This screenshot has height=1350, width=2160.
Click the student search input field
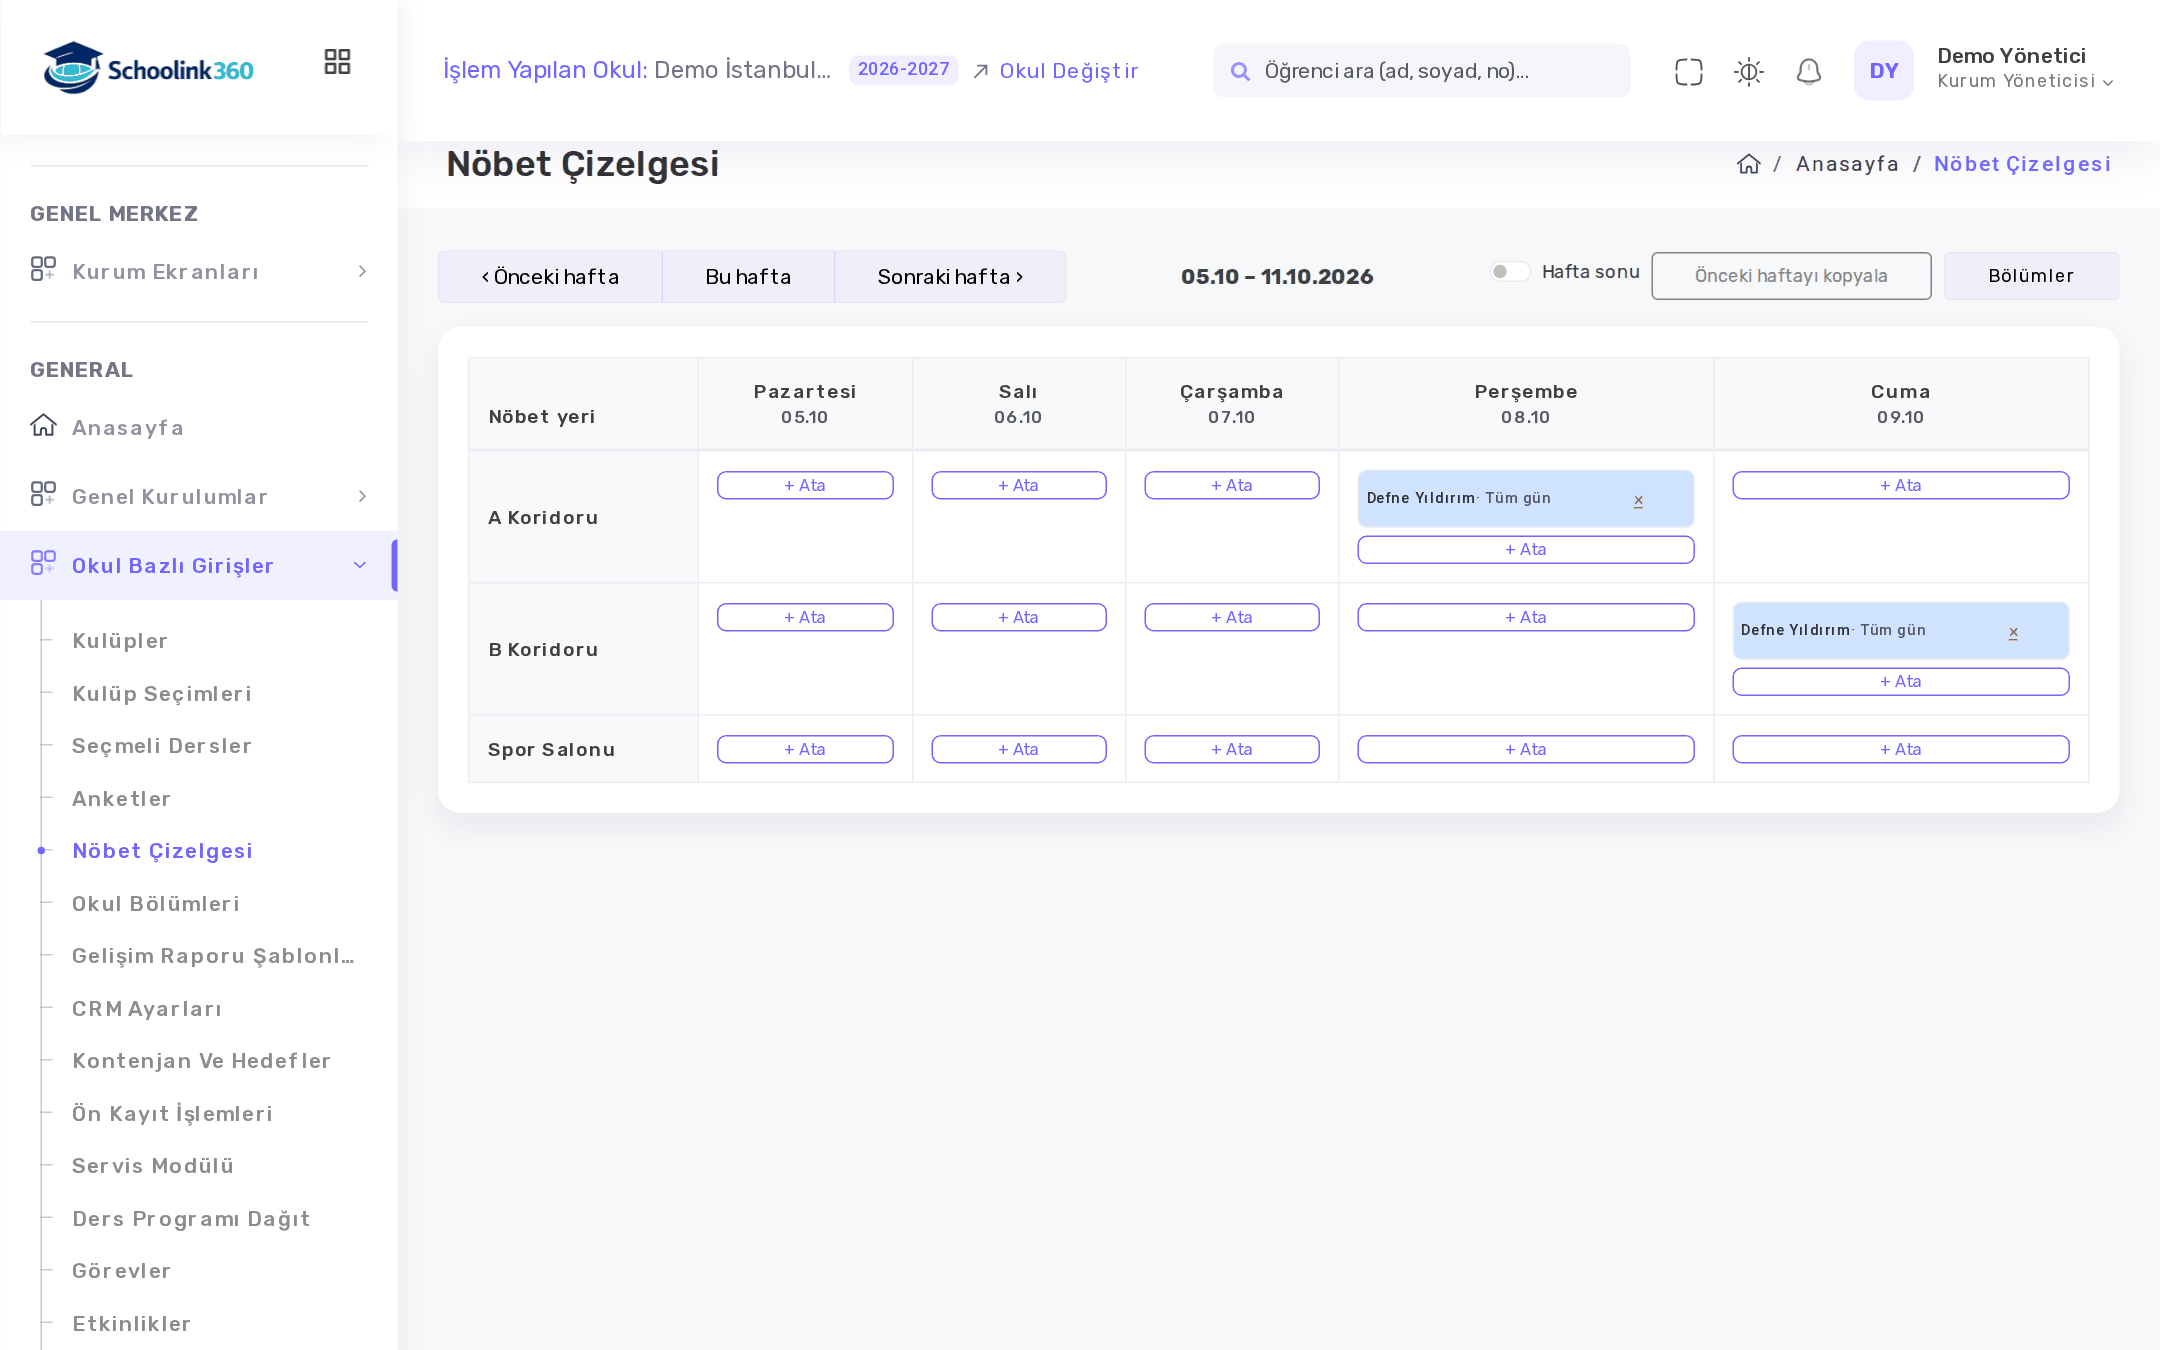1421,70
